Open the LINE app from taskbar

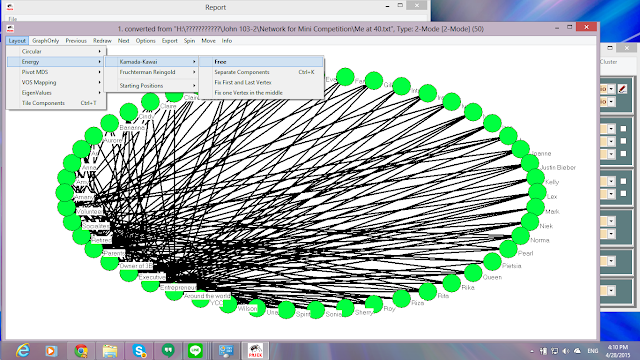(x=195, y=351)
